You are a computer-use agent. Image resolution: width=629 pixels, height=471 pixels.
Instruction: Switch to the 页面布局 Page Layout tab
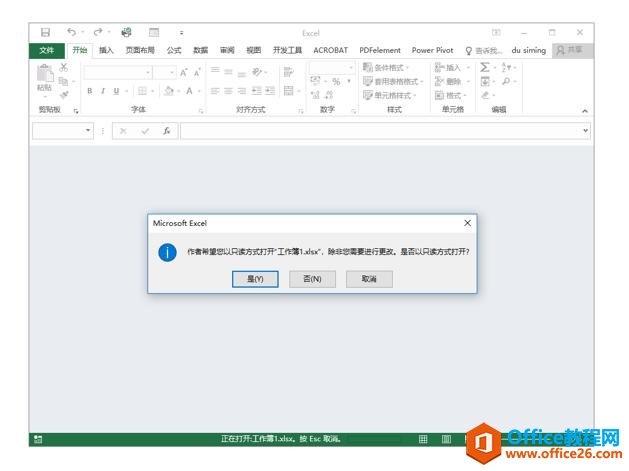[x=140, y=51]
